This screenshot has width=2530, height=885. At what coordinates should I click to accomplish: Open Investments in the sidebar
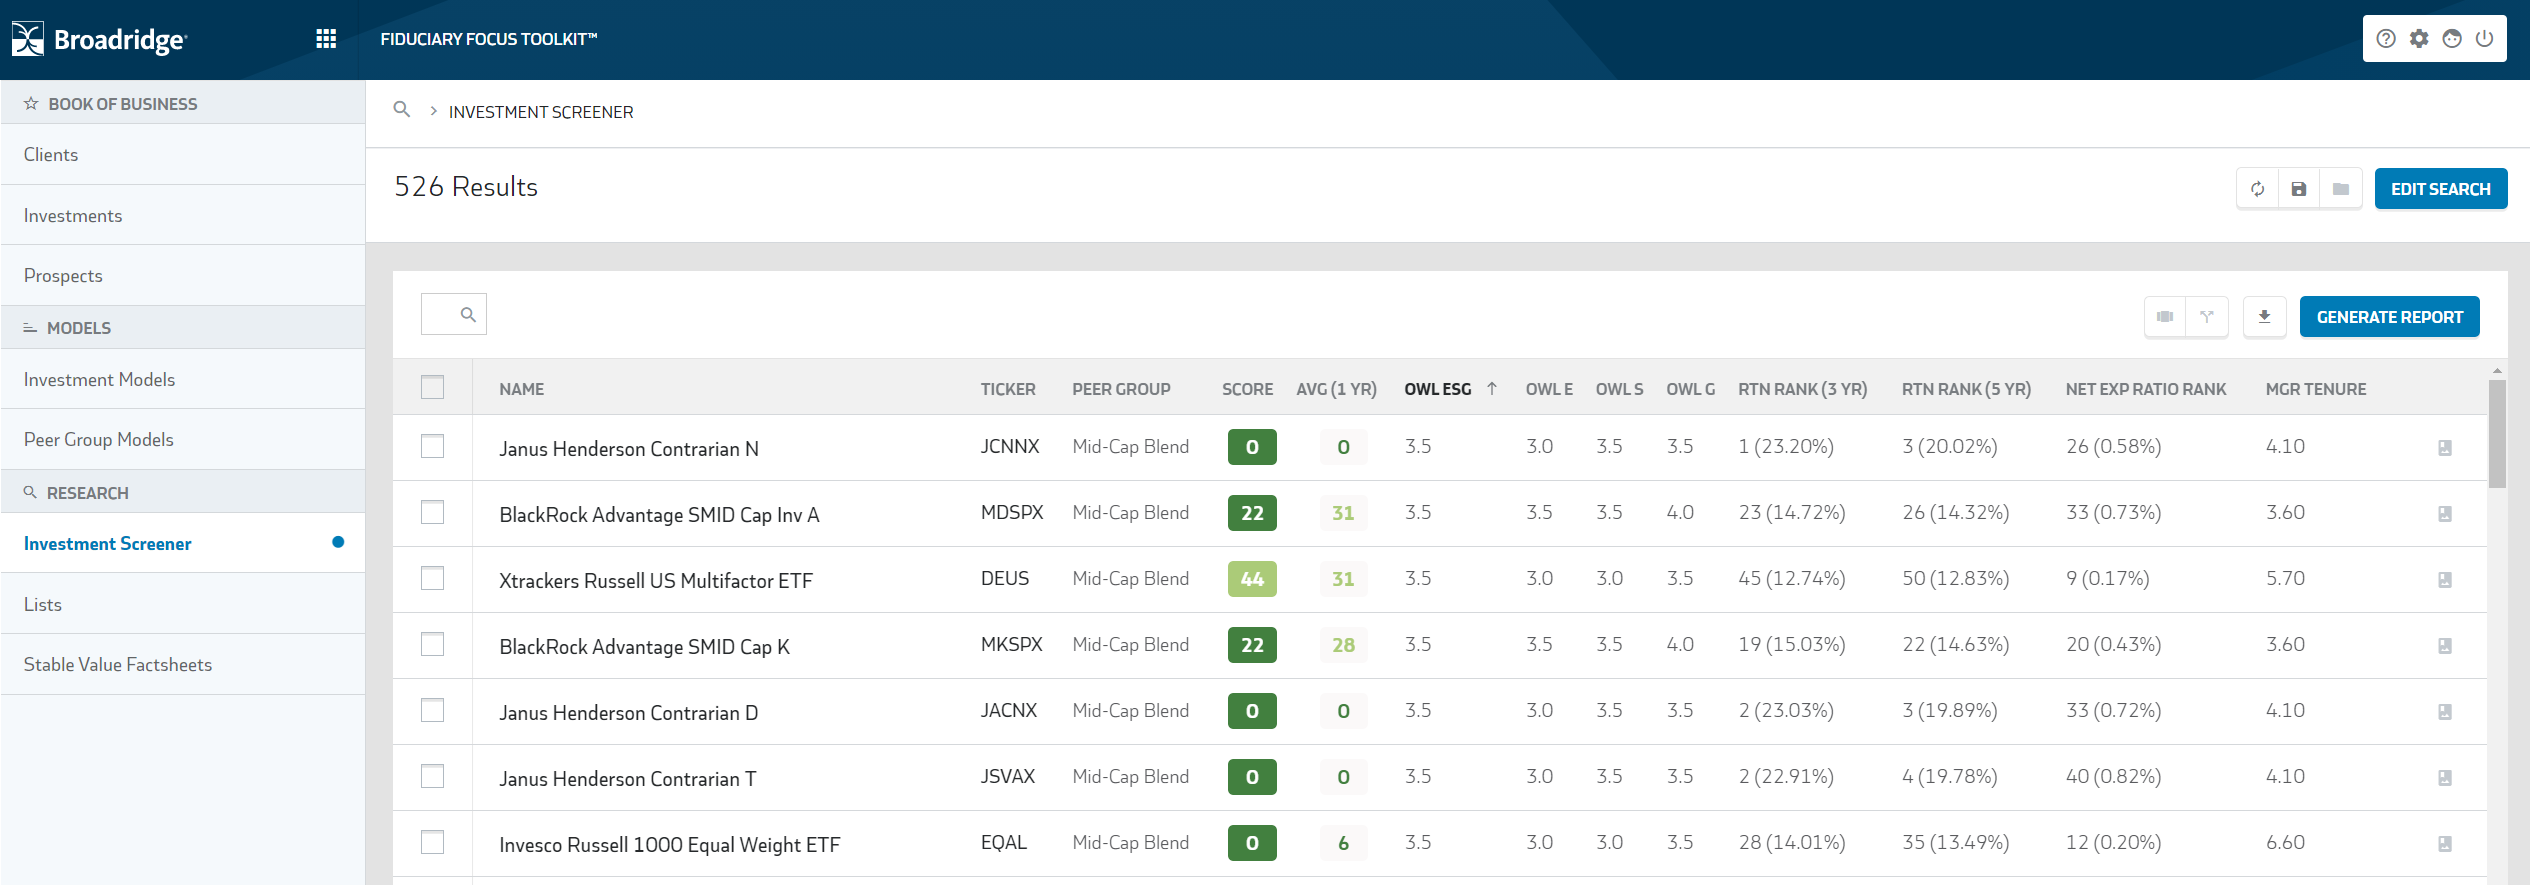point(183,215)
